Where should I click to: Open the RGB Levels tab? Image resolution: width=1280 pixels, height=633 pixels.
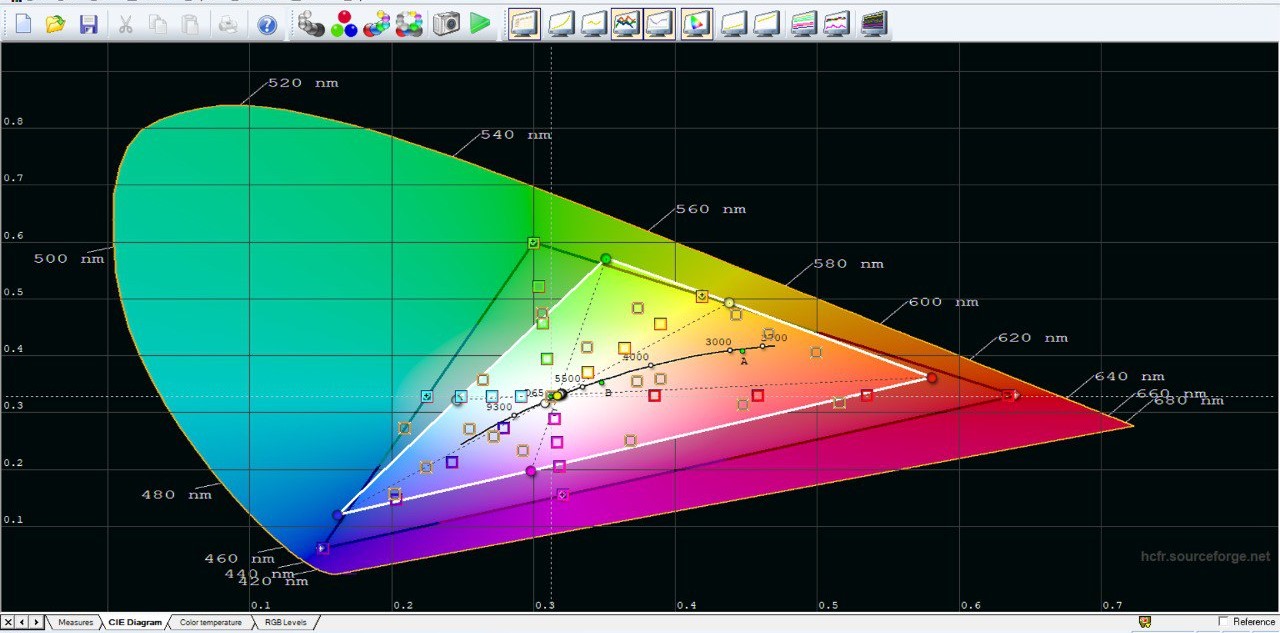(285, 622)
